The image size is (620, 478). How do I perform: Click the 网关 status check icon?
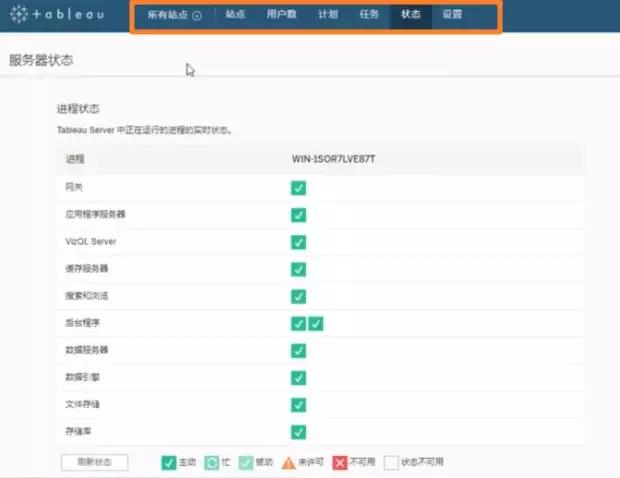(x=298, y=187)
